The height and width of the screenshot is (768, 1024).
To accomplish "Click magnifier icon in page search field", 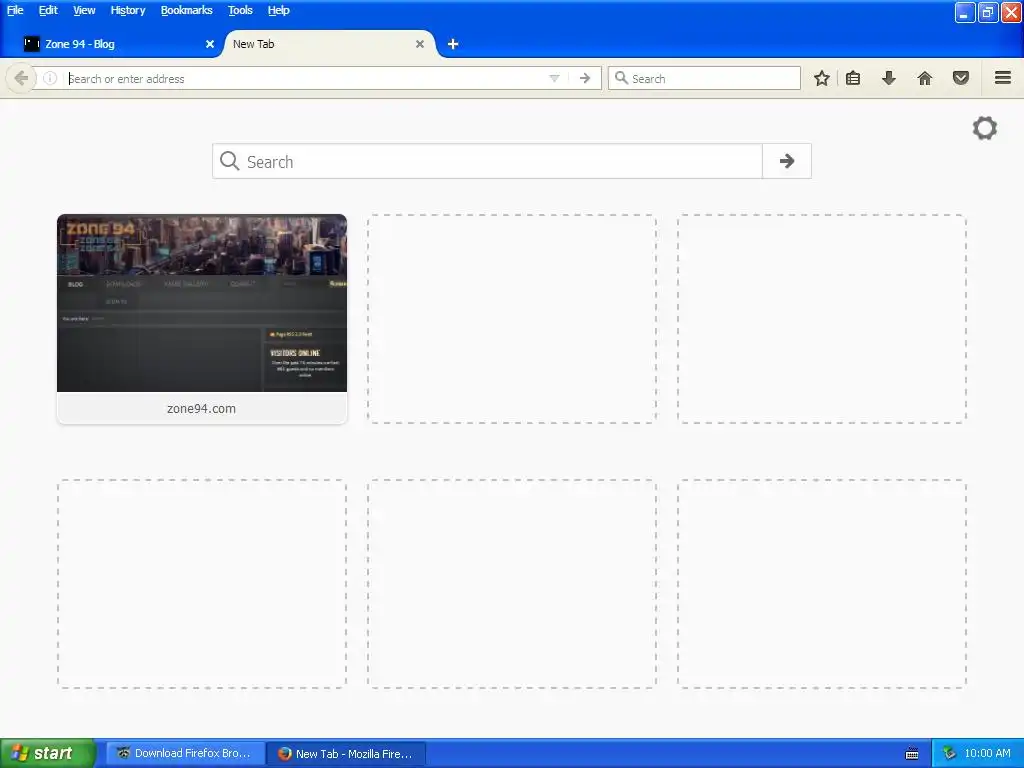I will [x=229, y=161].
